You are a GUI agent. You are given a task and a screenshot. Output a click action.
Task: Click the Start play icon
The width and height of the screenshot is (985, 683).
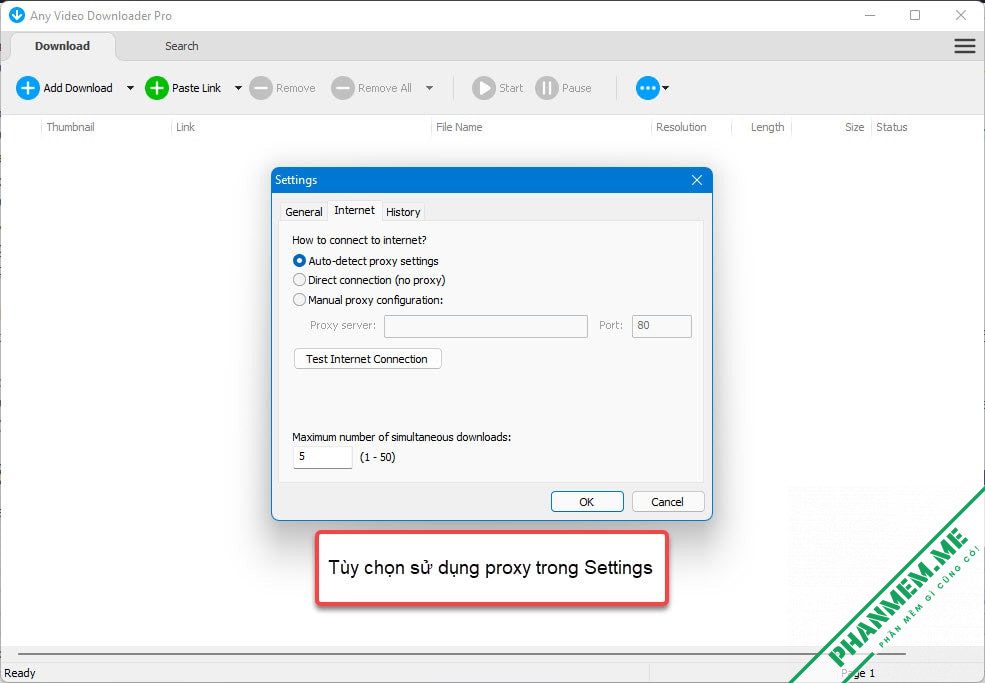point(484,88)
